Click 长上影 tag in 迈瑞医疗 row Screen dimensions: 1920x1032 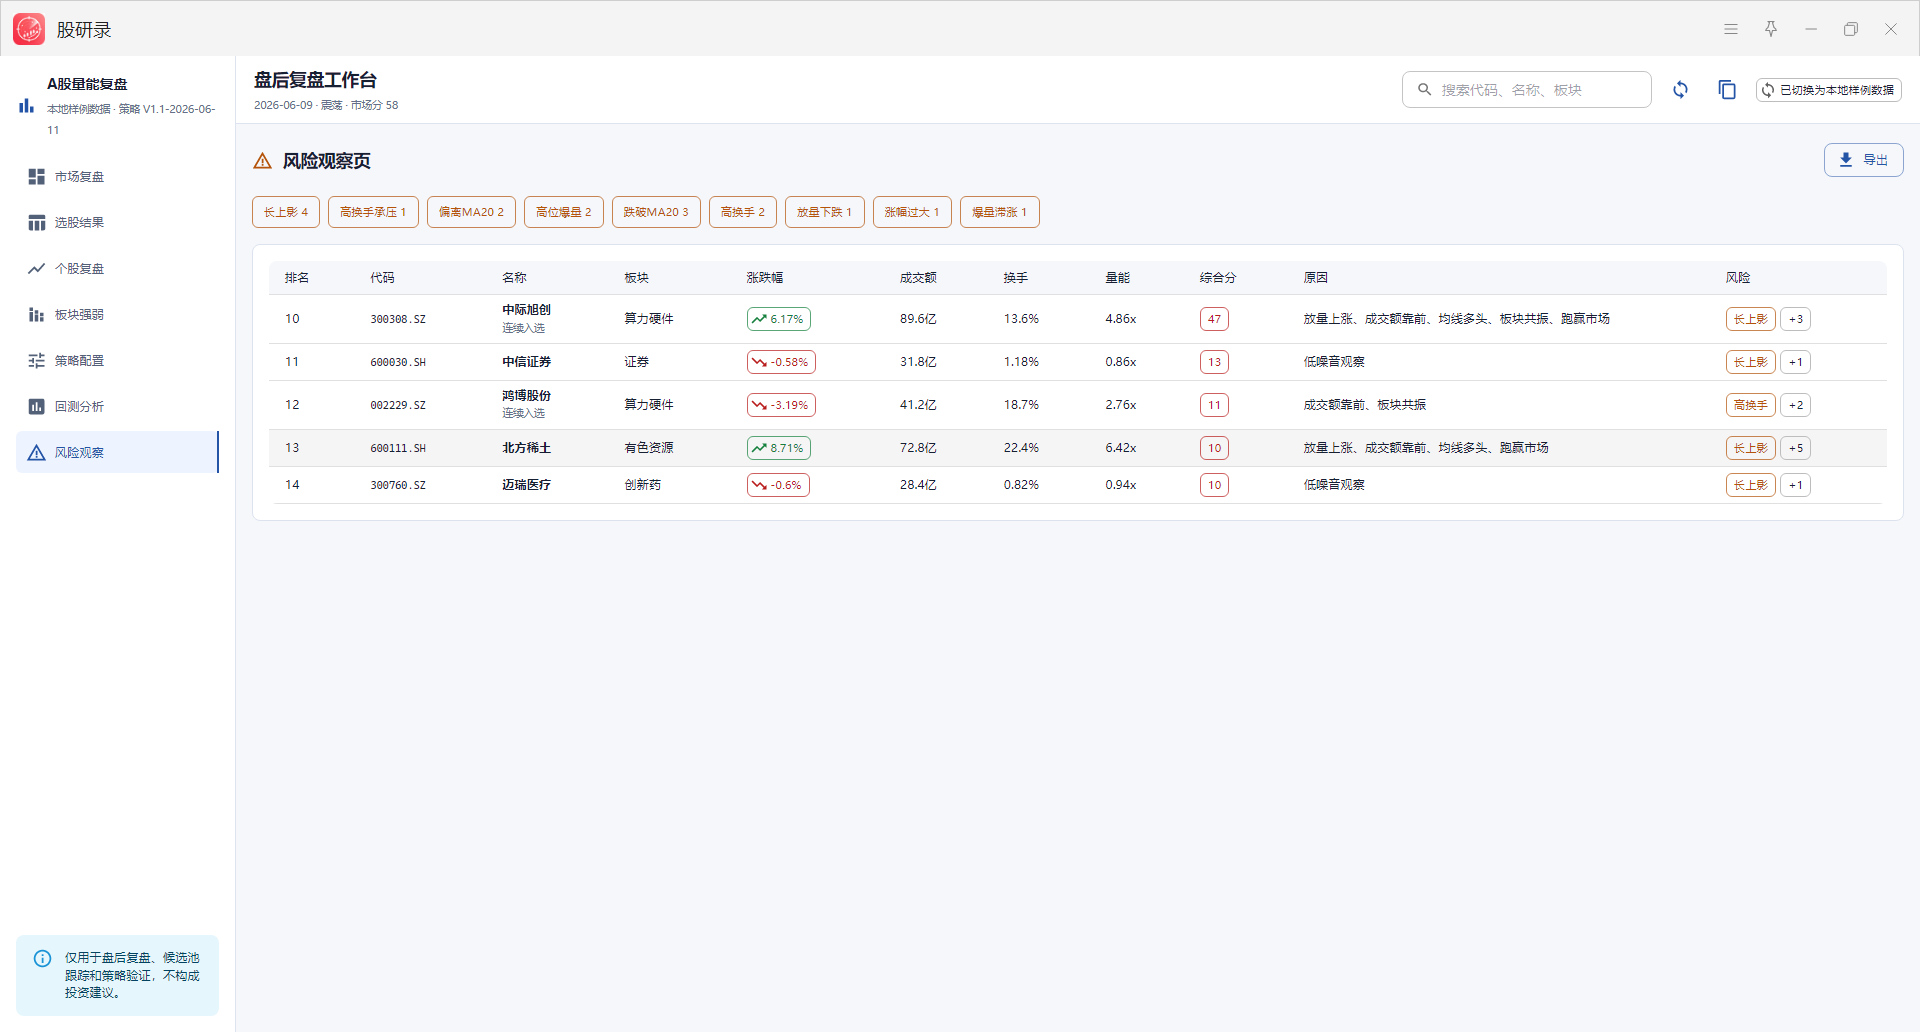coord(1751,485)
